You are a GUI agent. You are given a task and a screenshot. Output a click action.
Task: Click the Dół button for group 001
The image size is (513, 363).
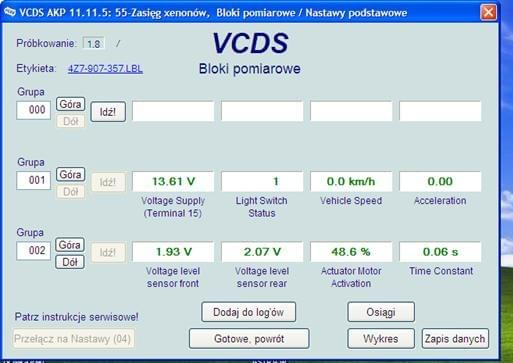tap(70, 192)
